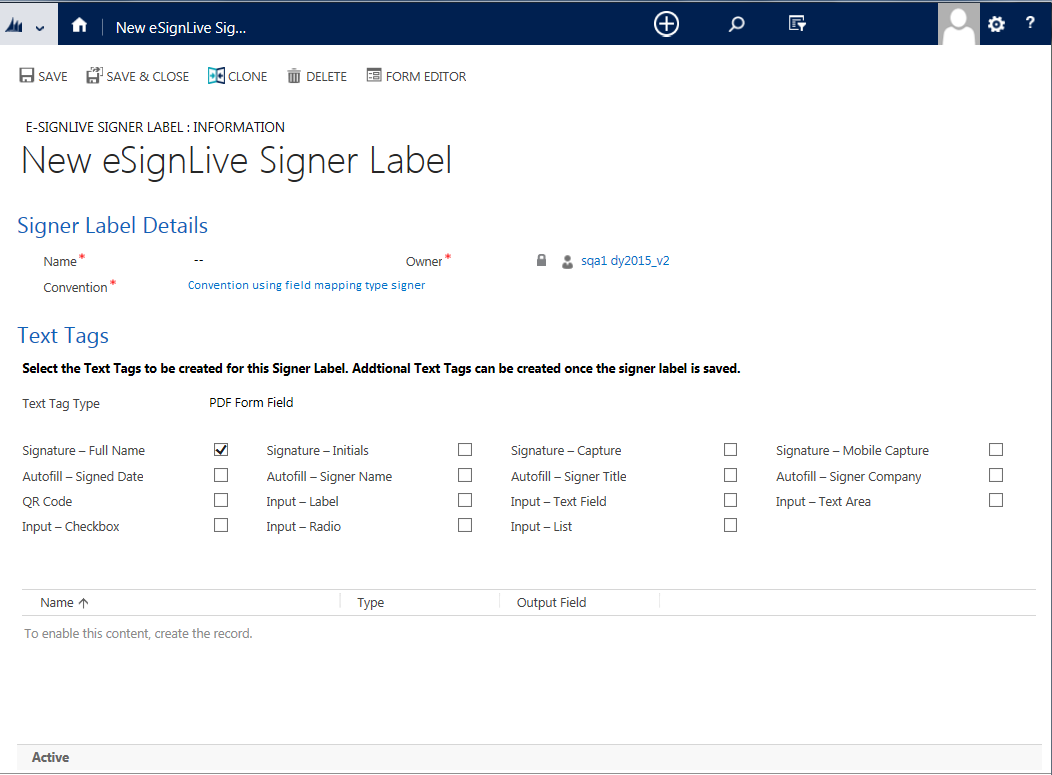The height and width of the screenshot is (775, 1052).
Task: Open the user profile avatar
Action: (958, 23)
